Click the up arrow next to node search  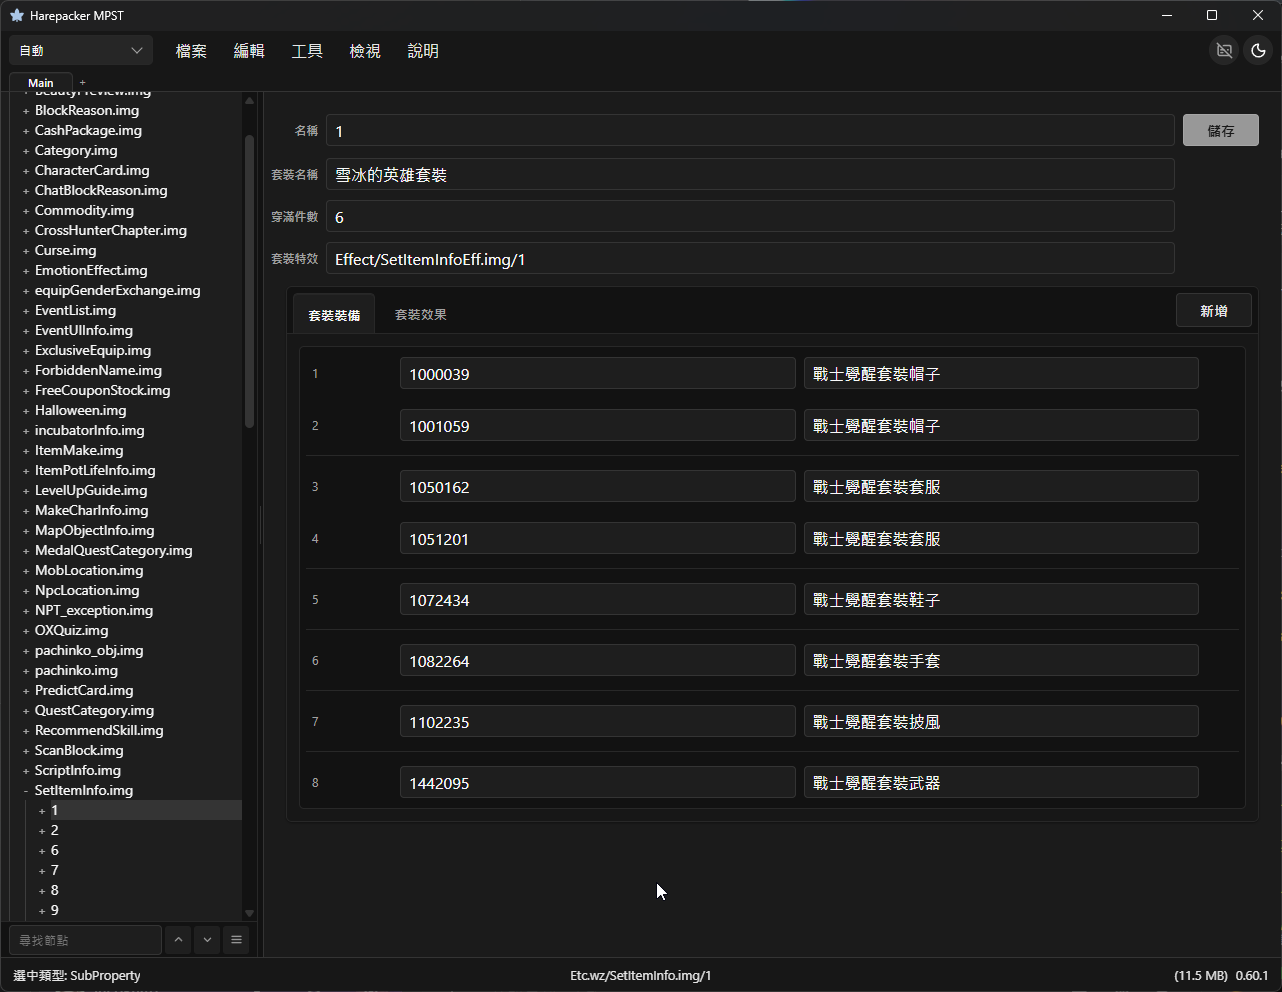(178, 940)
